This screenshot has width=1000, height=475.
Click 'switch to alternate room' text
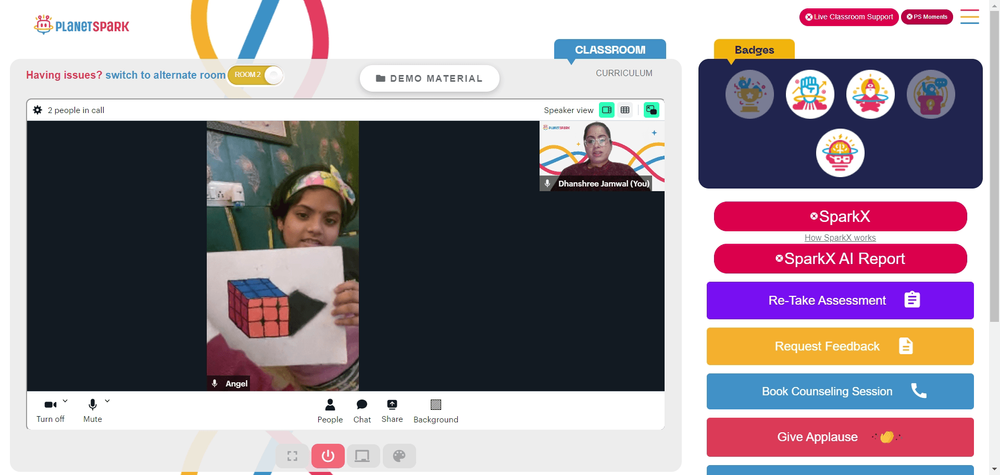[165, 75]
